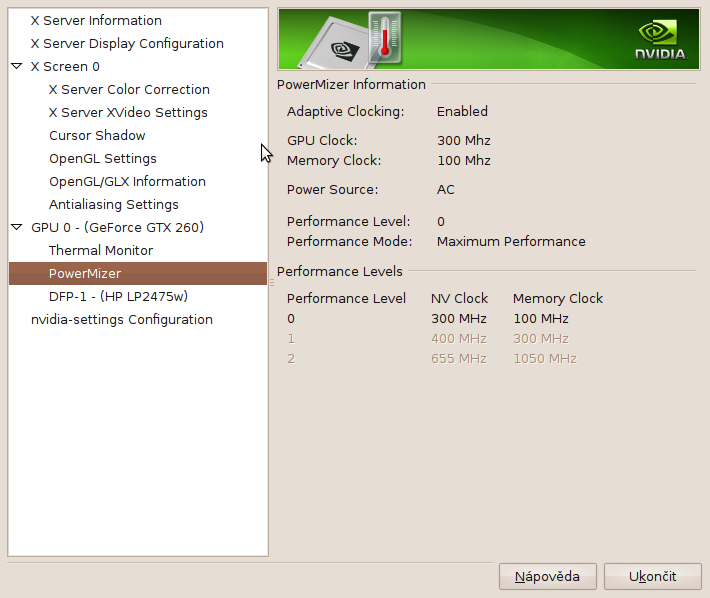Image resolution: width=710 pixels, height=598 pixels.
Task: Open OpenGL Settings page
Action: pos(103,158)
